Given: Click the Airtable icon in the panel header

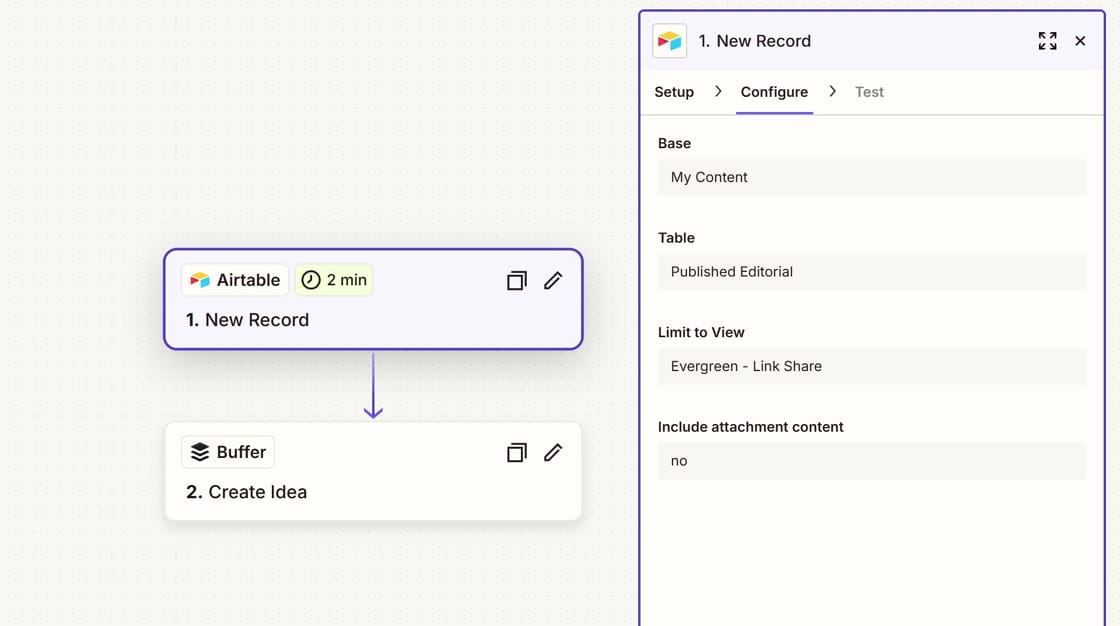Looking at the screenshot, I should (x=669, y=41).
